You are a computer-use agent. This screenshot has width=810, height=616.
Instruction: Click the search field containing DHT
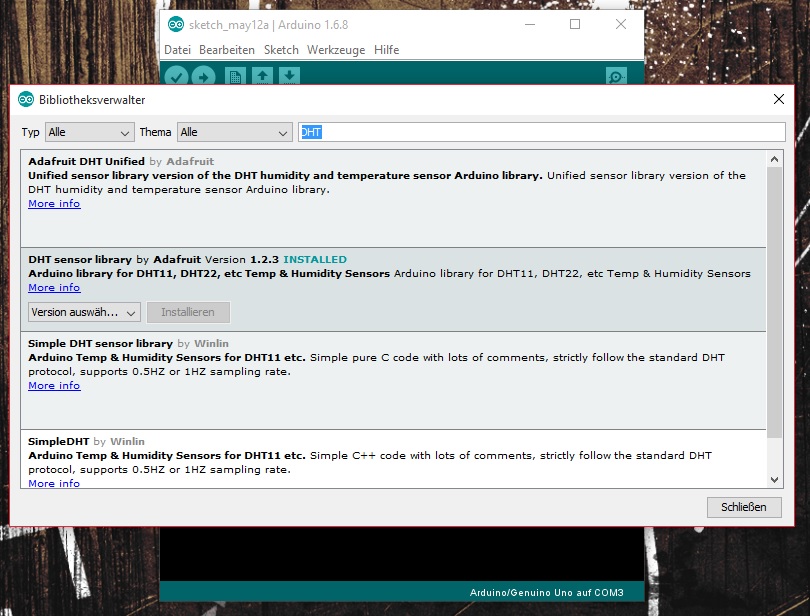coord(542,132)
